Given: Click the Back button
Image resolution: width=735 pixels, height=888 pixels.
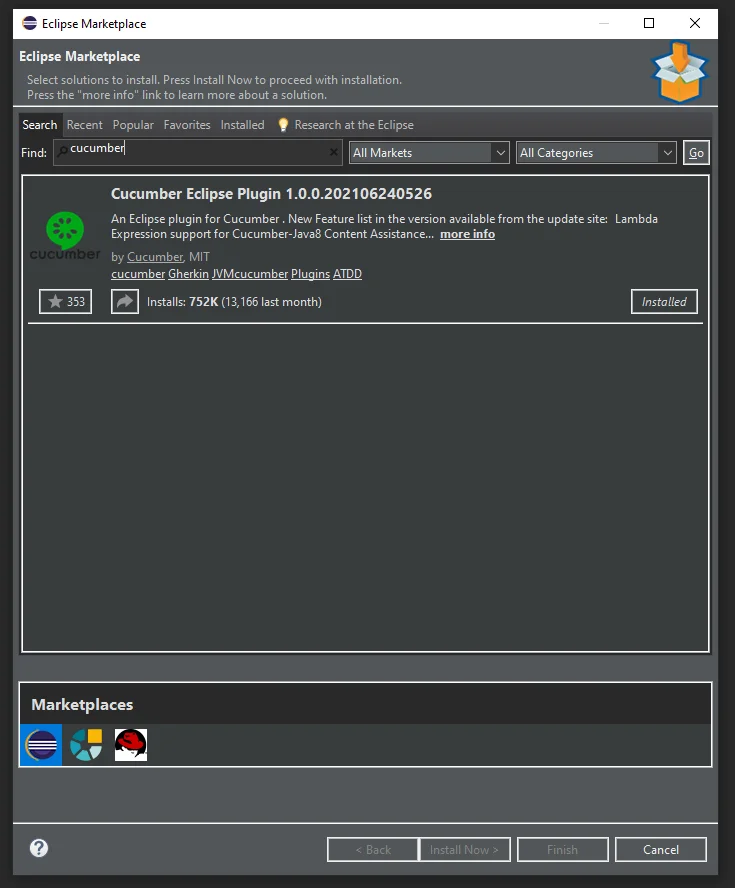Looking at the screenshot, I should (x=373, y=849).
